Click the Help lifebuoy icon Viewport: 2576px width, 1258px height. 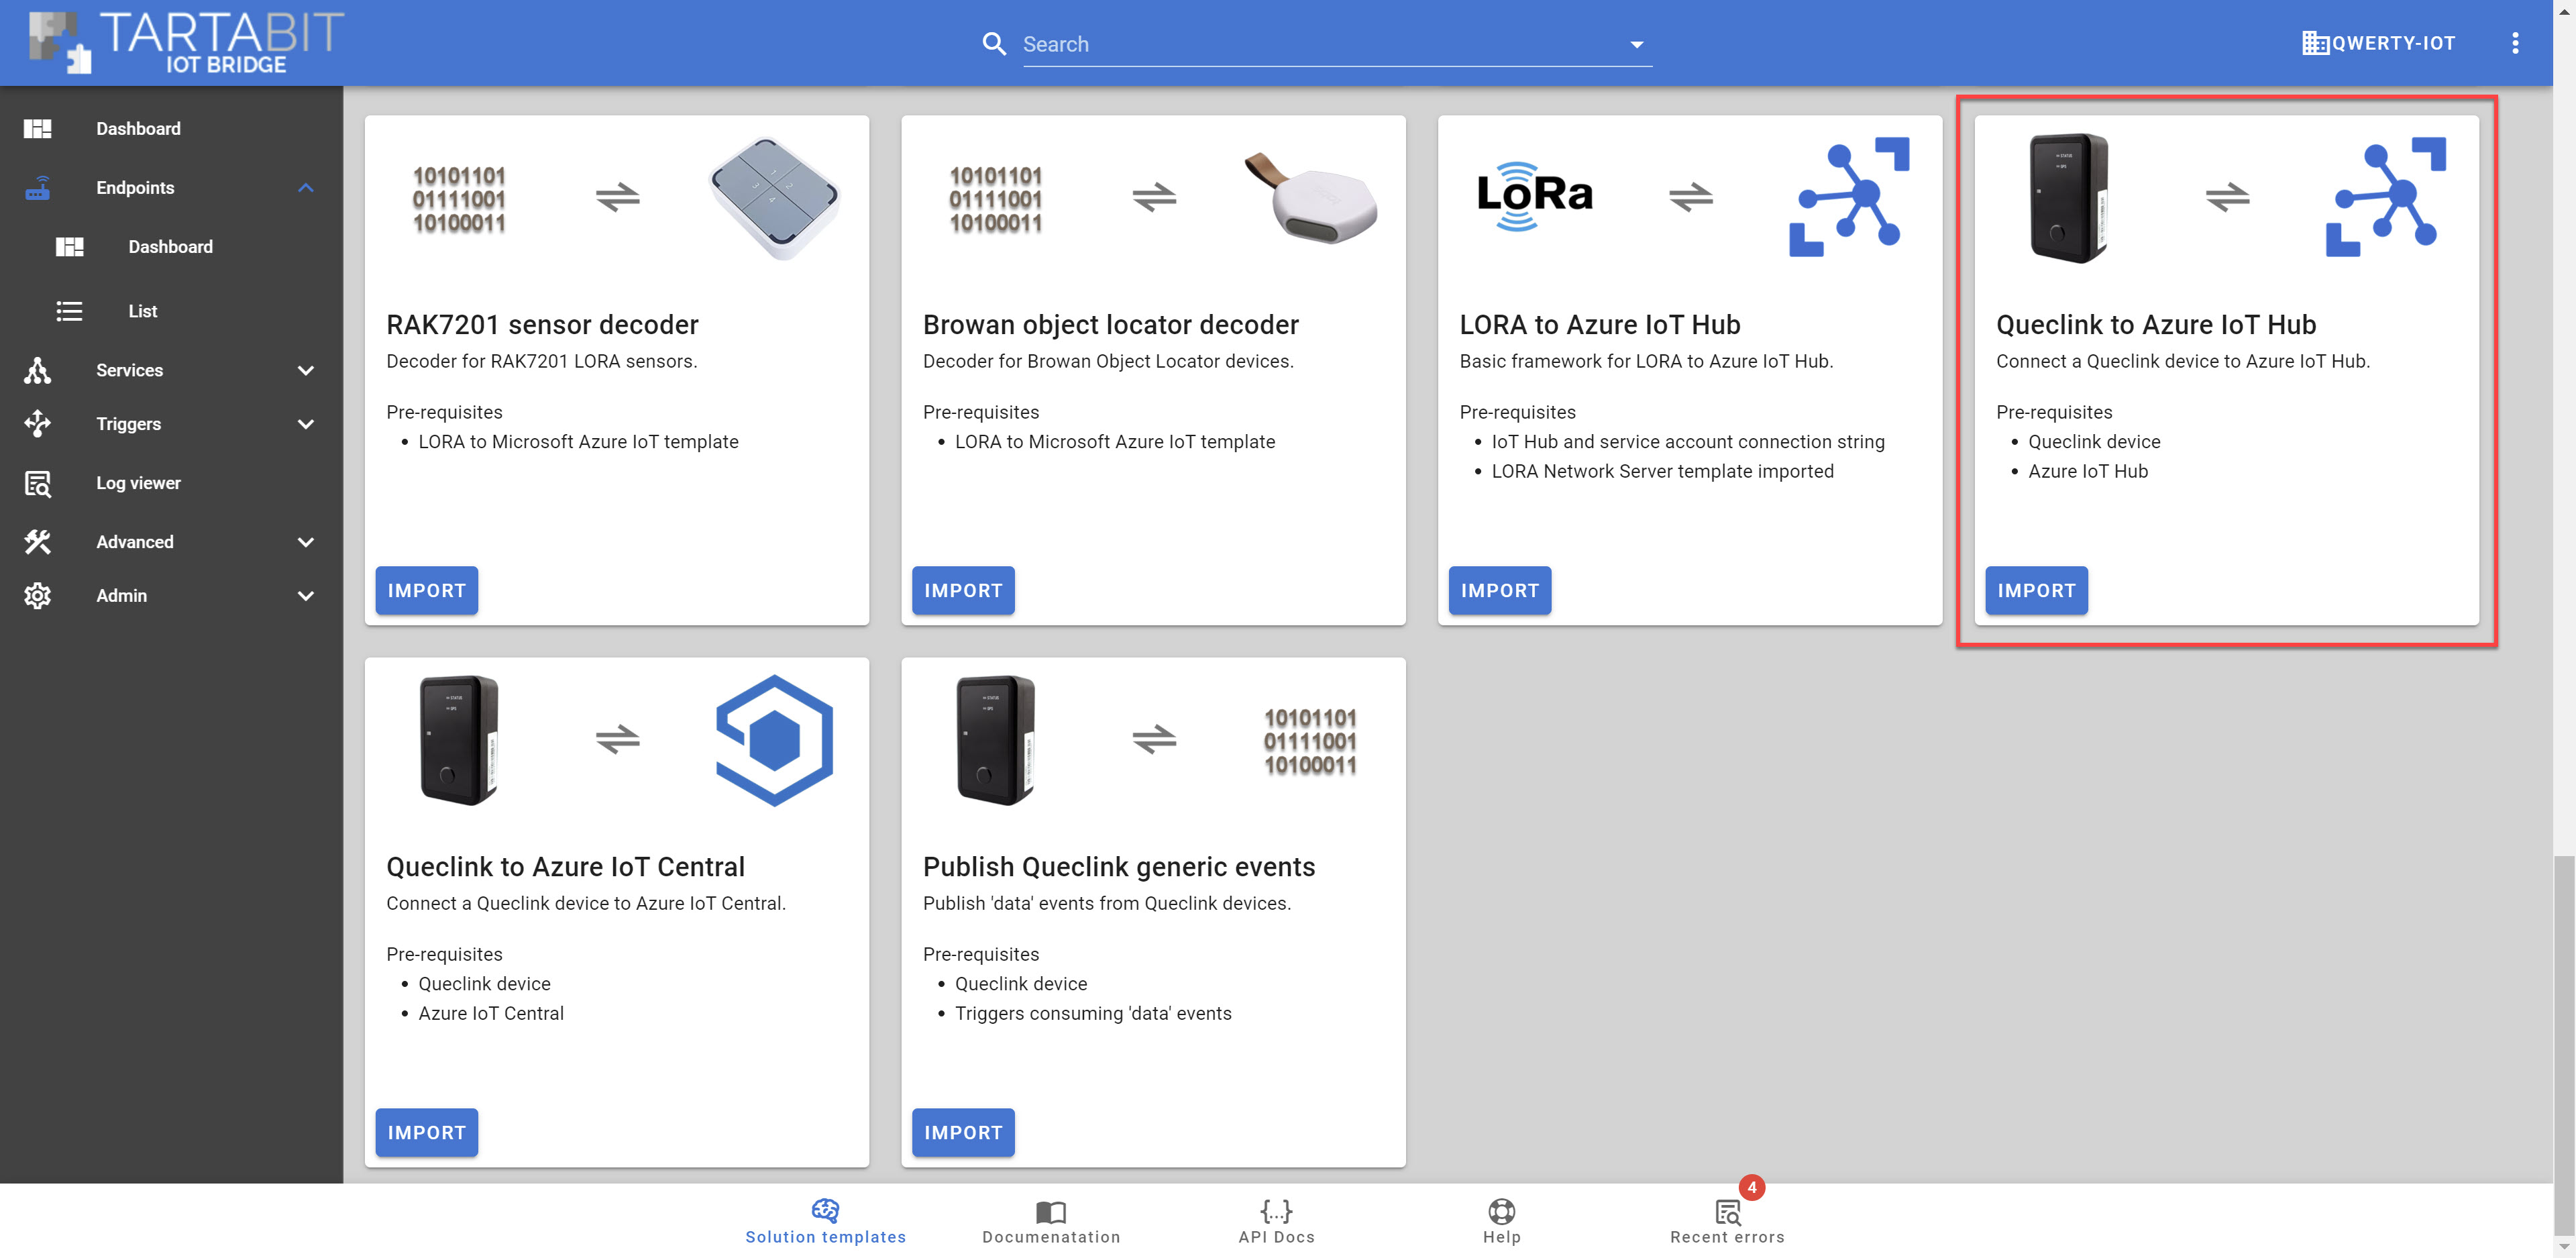(x=1502, y=1211)
